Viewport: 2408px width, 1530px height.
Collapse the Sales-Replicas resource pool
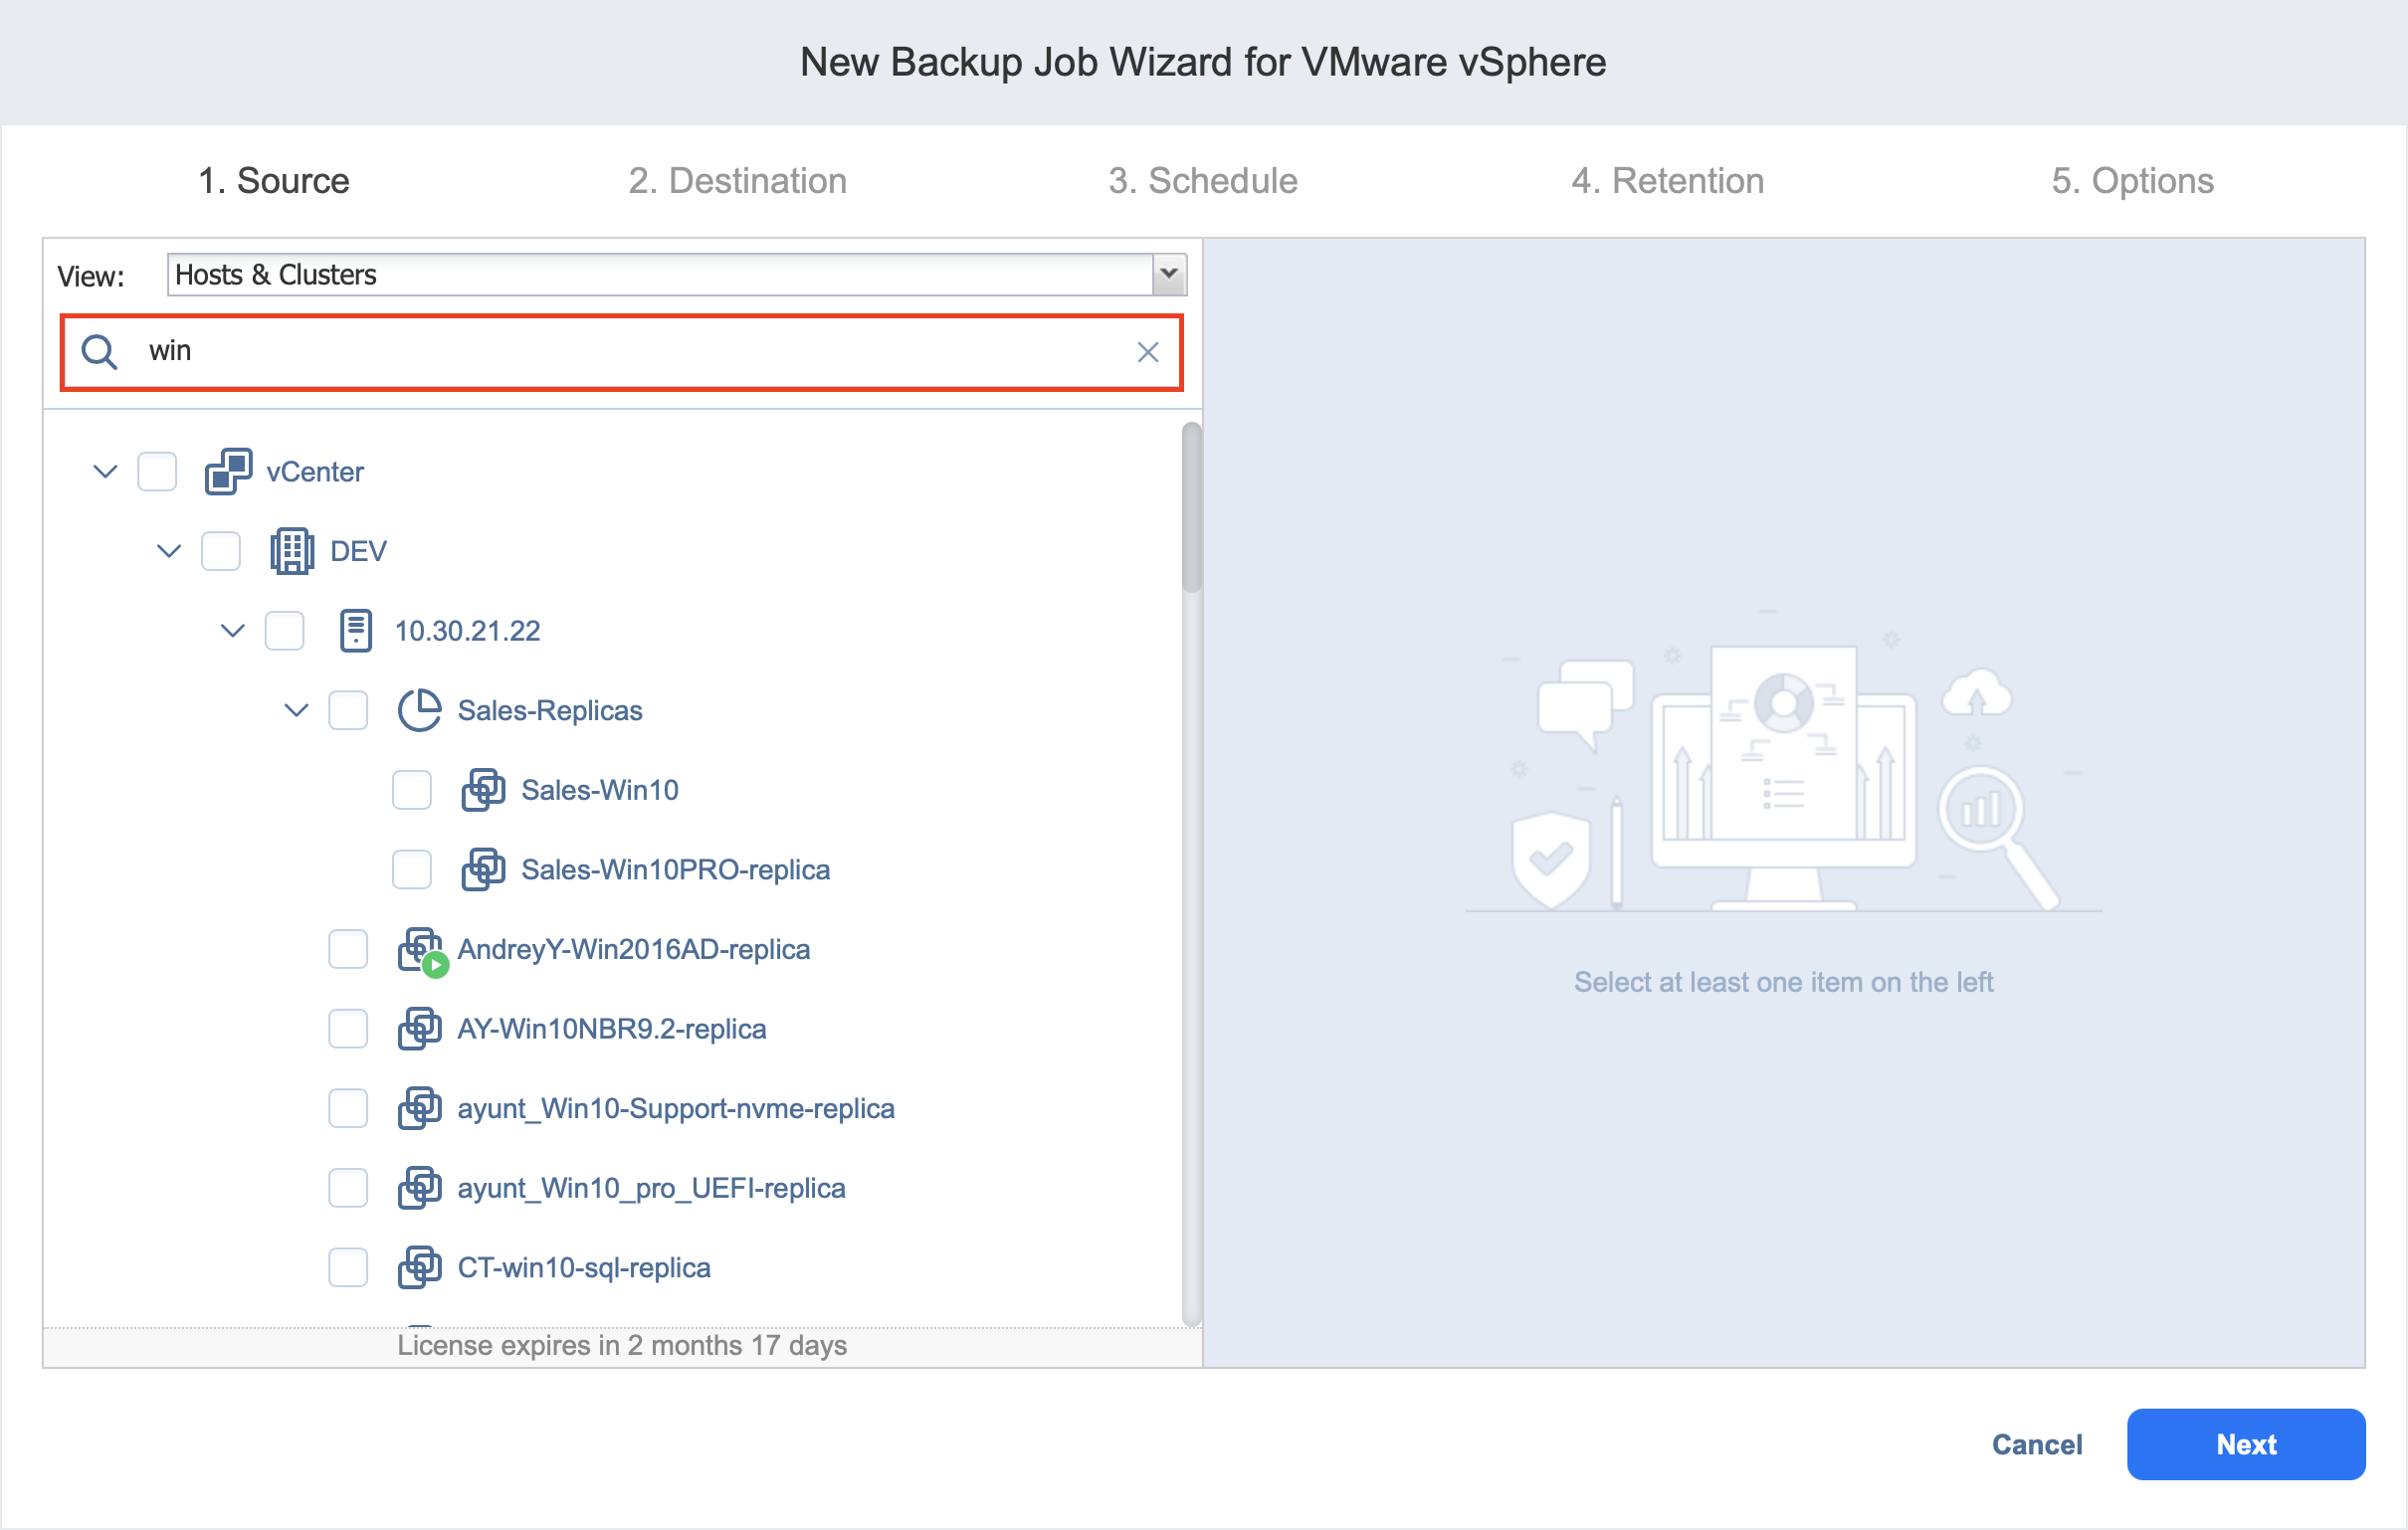[295, 710]
